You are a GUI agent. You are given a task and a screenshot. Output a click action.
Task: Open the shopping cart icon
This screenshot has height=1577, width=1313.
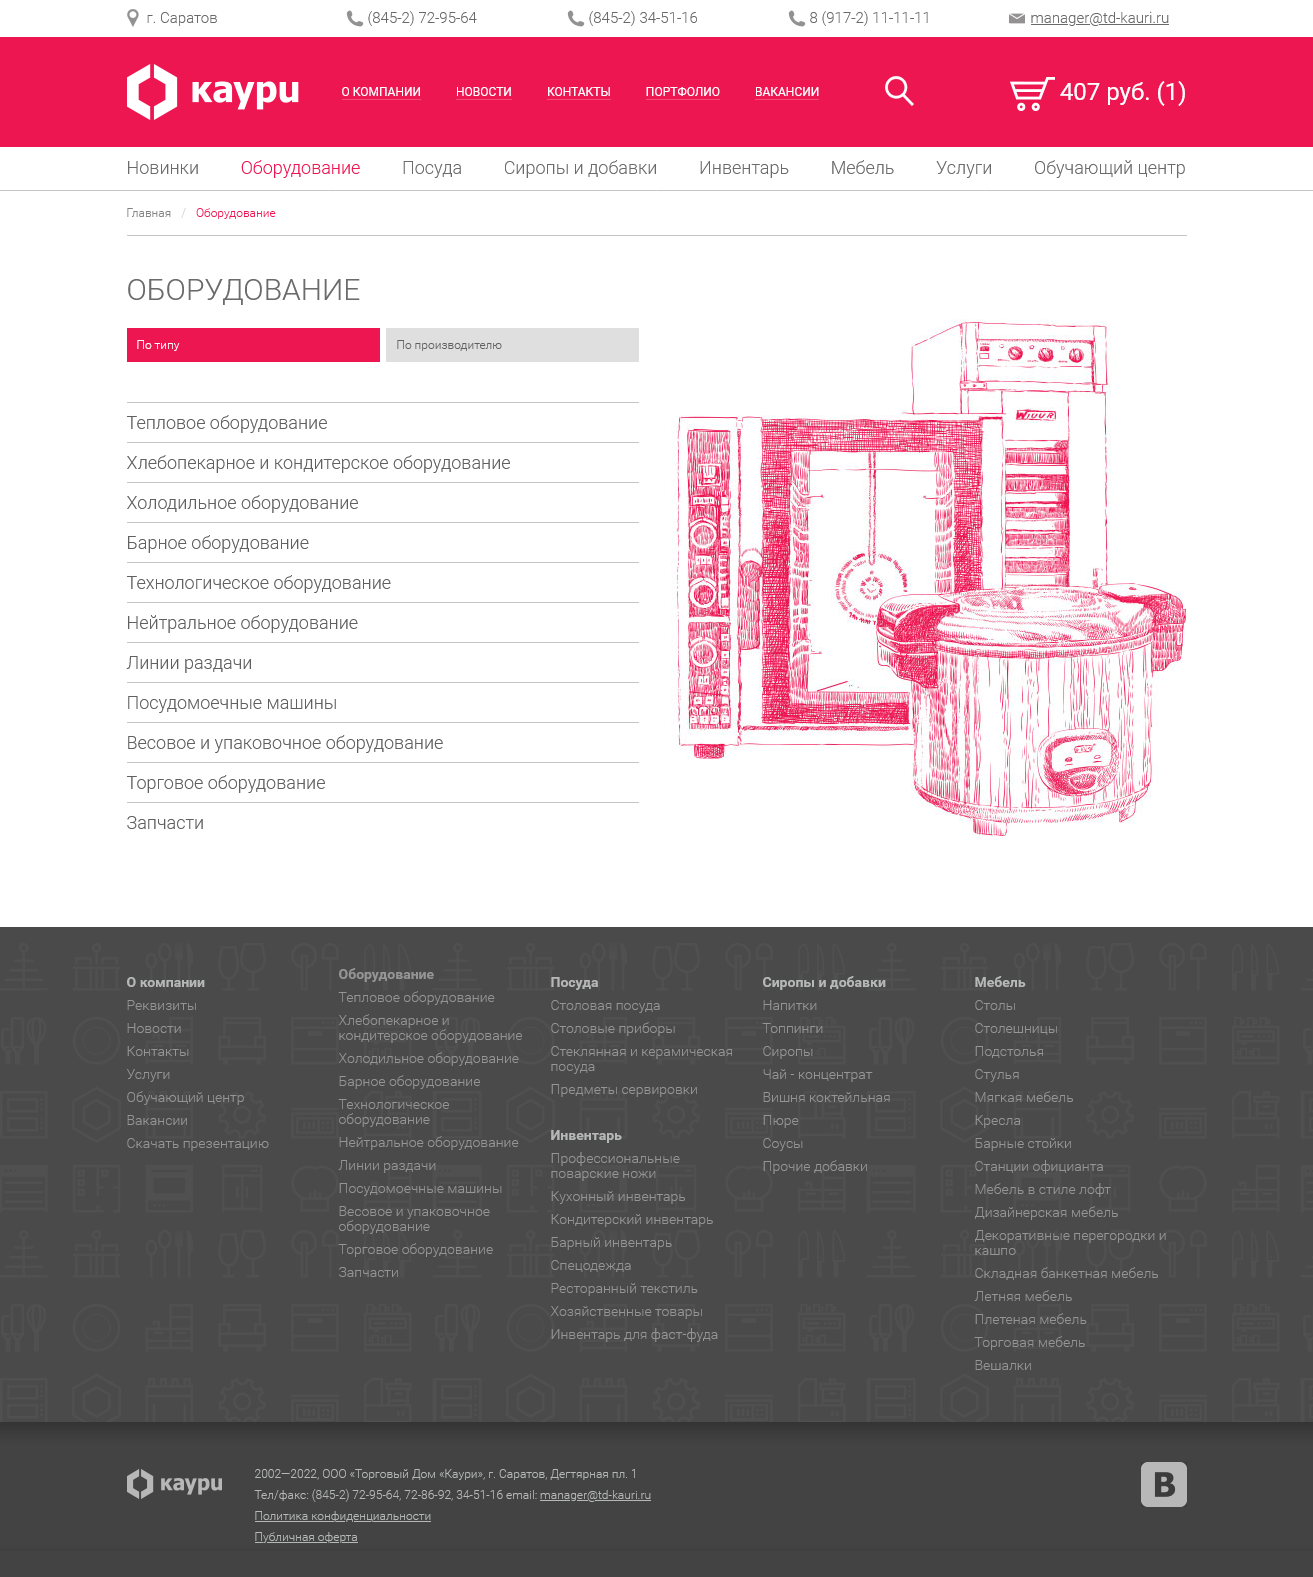1031,93
